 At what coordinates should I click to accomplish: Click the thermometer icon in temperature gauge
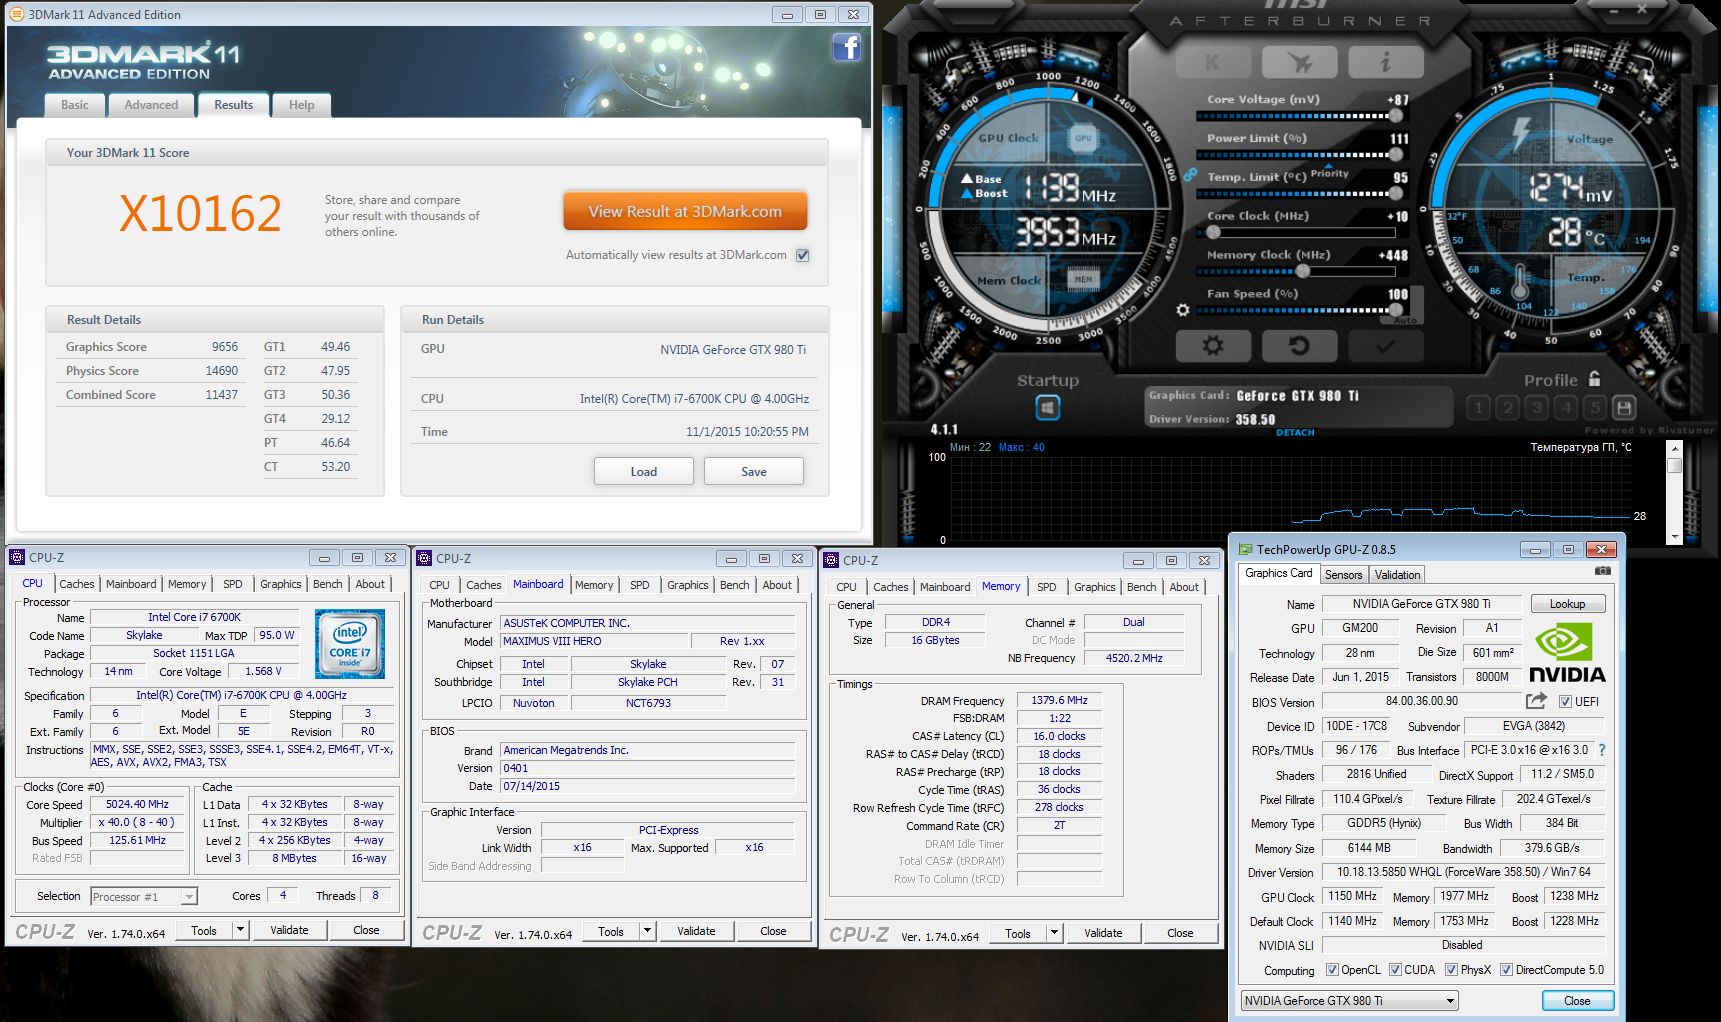1521,283
